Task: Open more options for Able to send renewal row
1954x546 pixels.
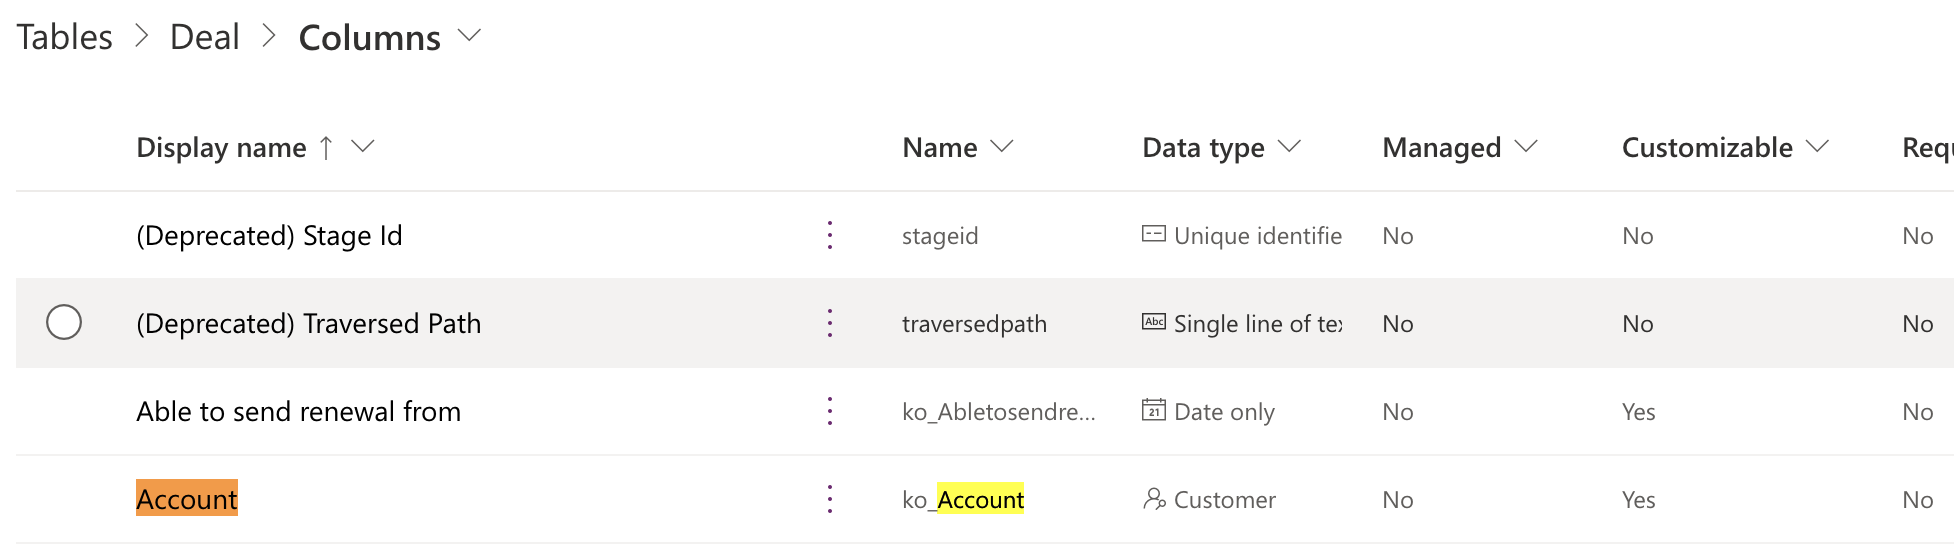Action: pyautogui.click(x=830, y=411)
